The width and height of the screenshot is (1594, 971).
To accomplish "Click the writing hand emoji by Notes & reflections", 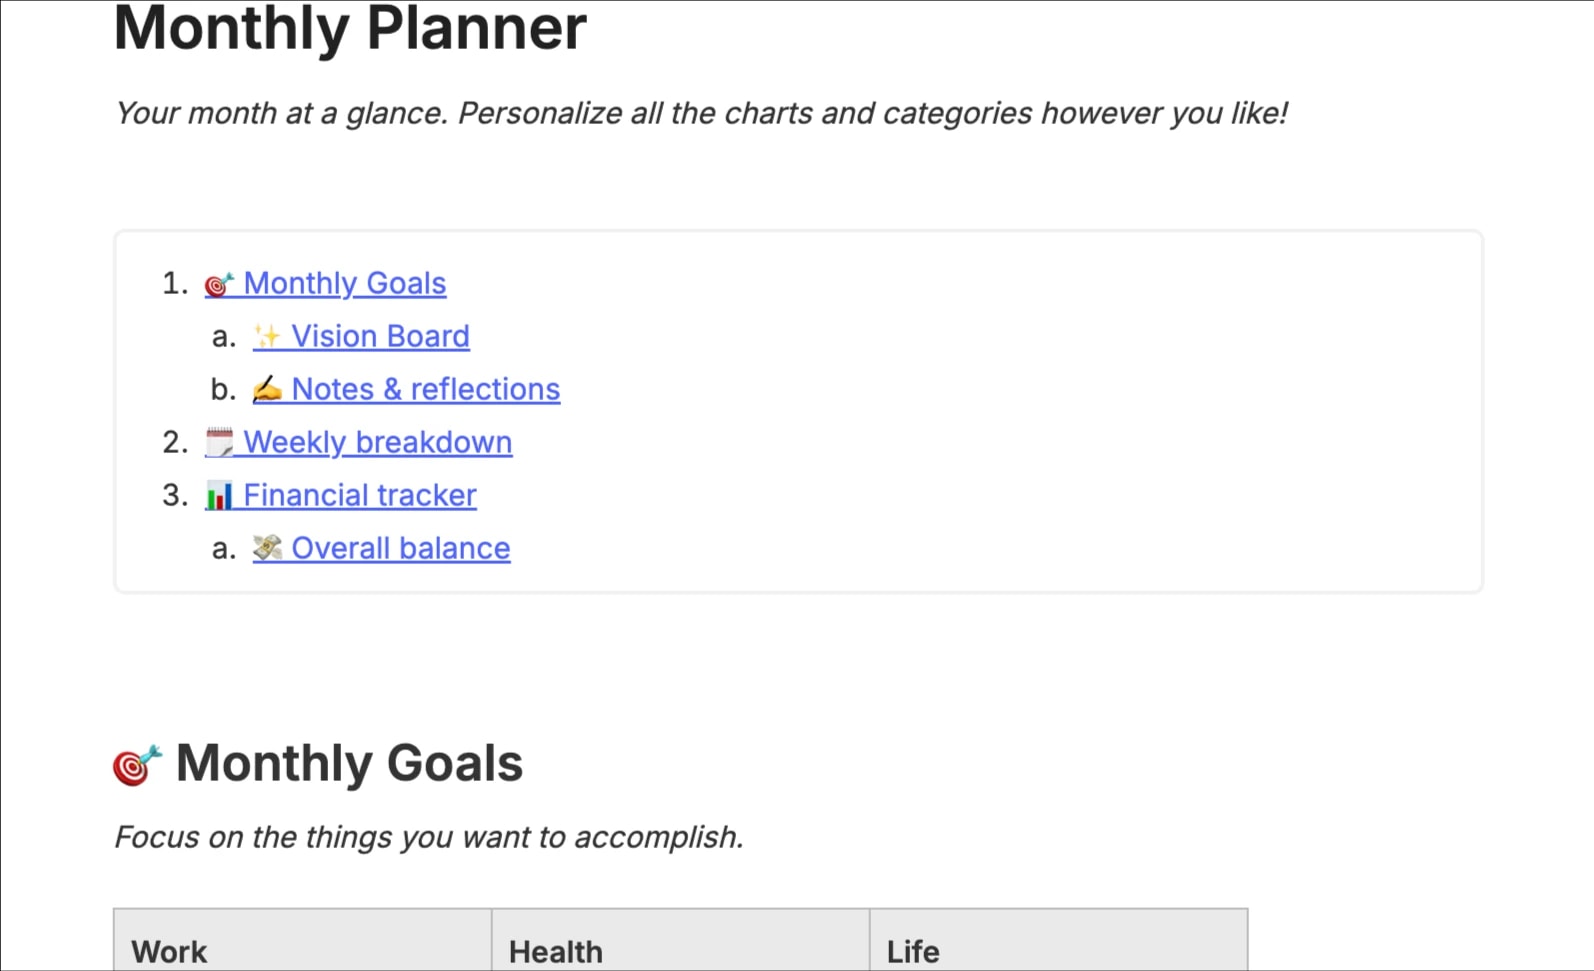I will [x=267, y=389].
